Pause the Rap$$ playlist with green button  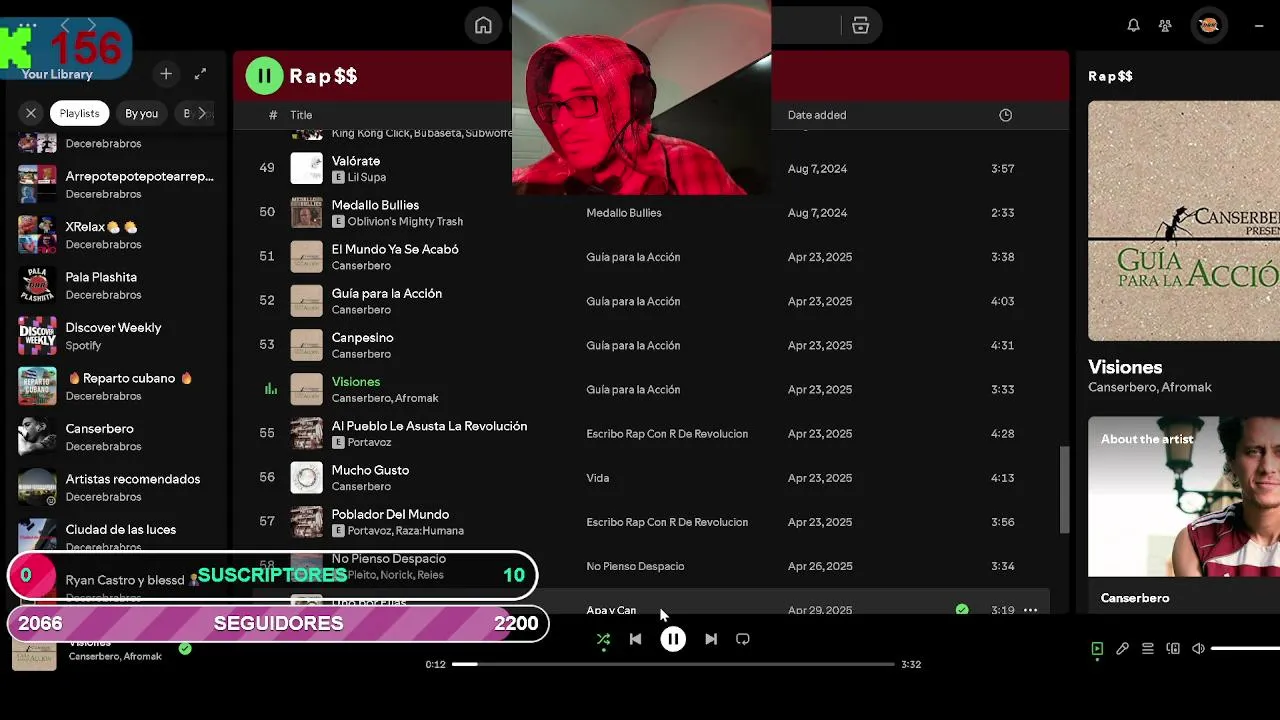point(264,75)
